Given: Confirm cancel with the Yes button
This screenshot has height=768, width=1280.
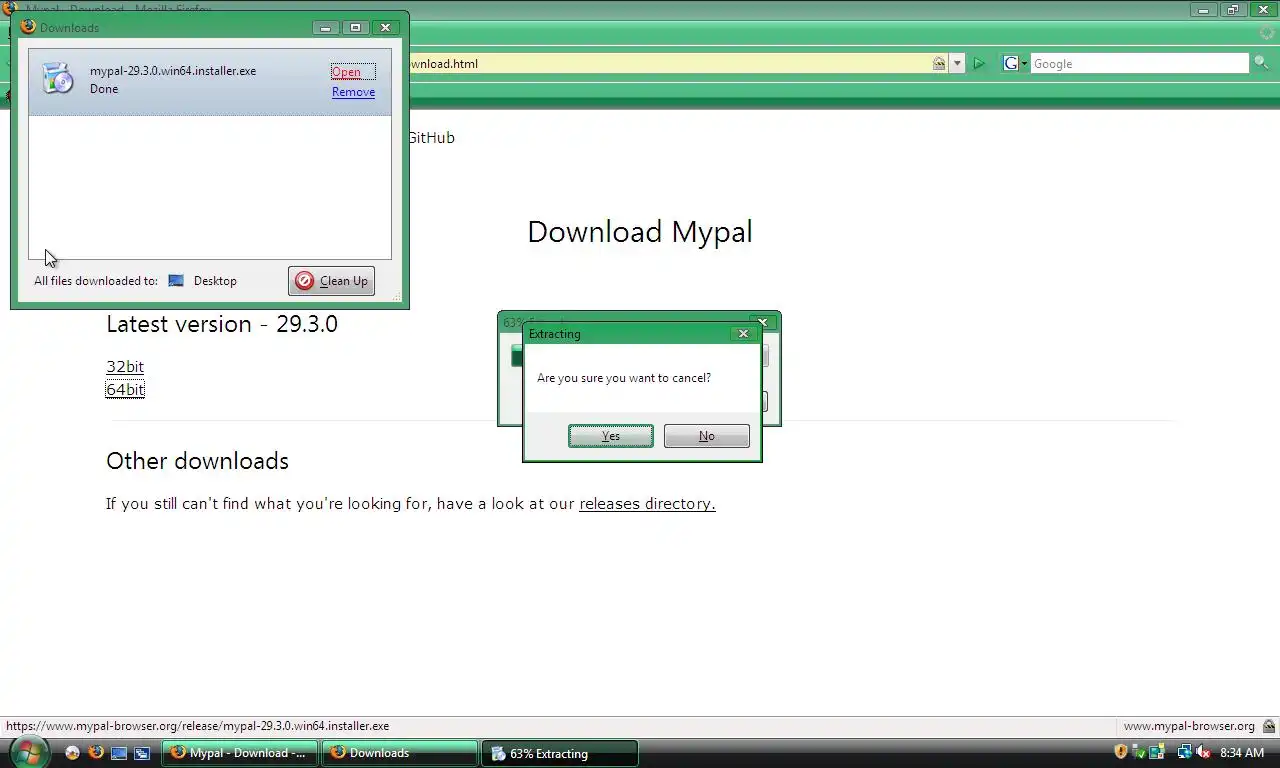Looking at the screenshot, I should click(x=611, y=436).
